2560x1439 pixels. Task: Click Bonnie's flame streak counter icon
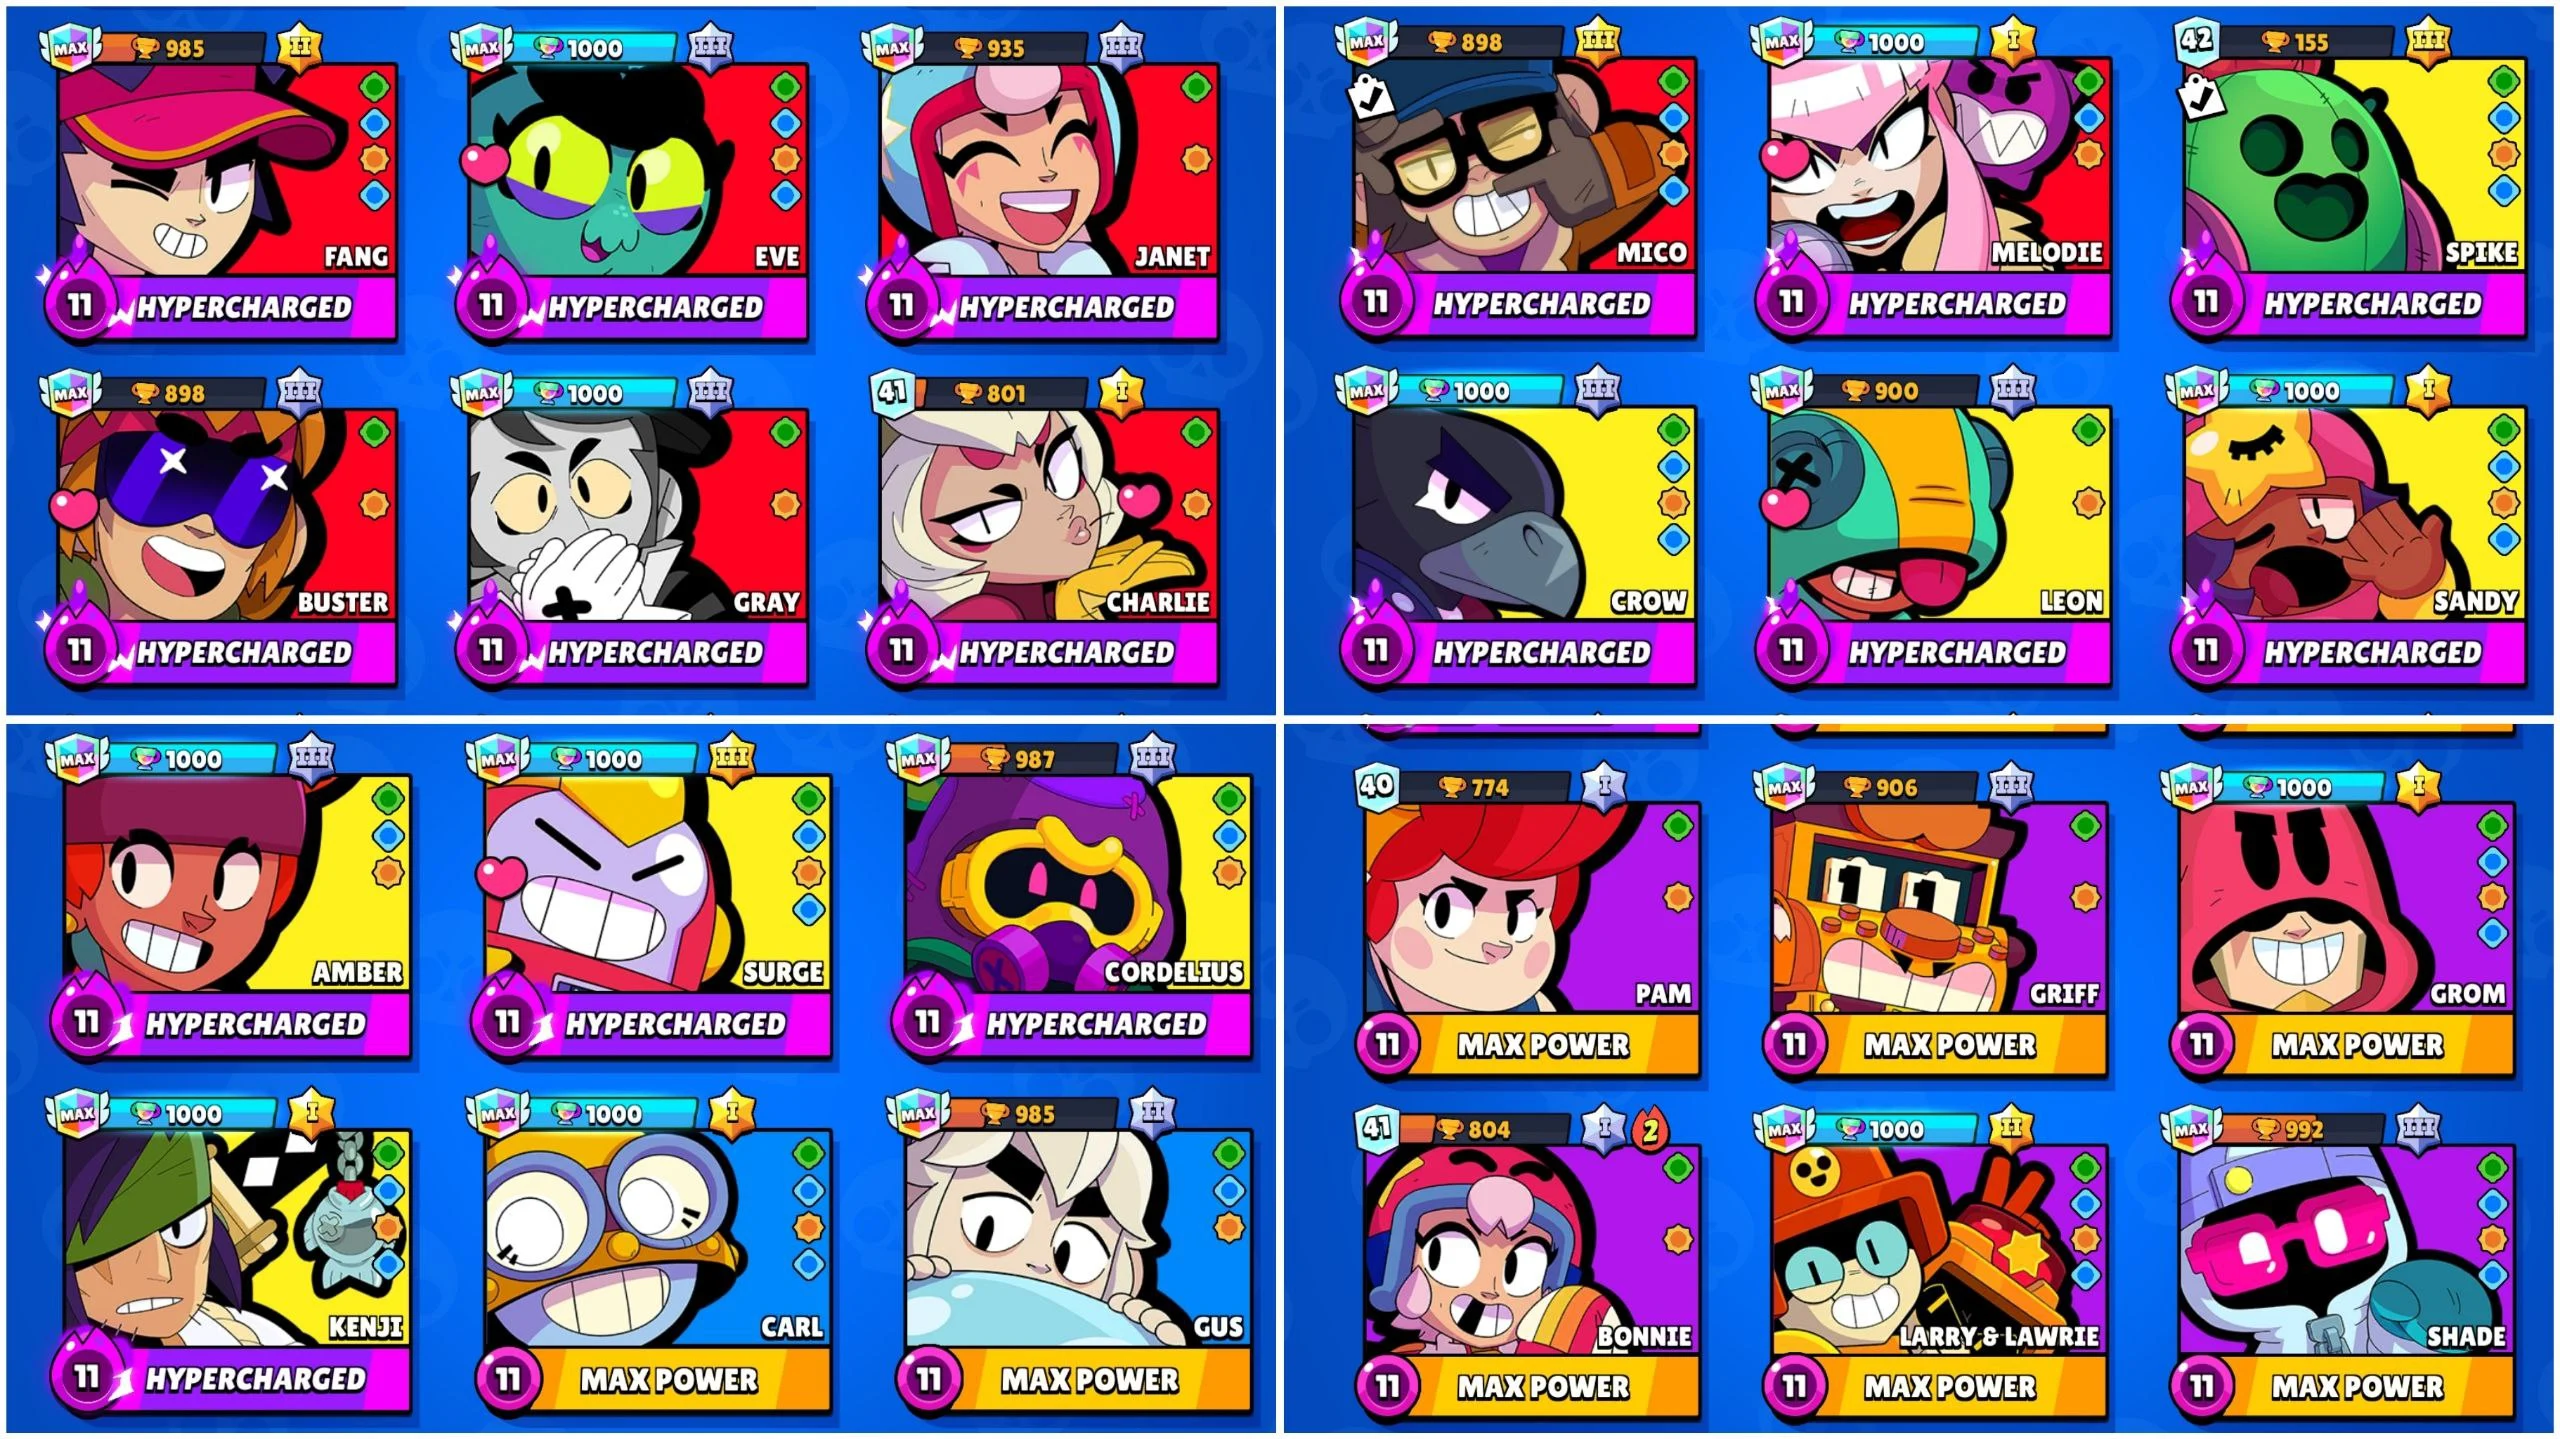1650,1130
